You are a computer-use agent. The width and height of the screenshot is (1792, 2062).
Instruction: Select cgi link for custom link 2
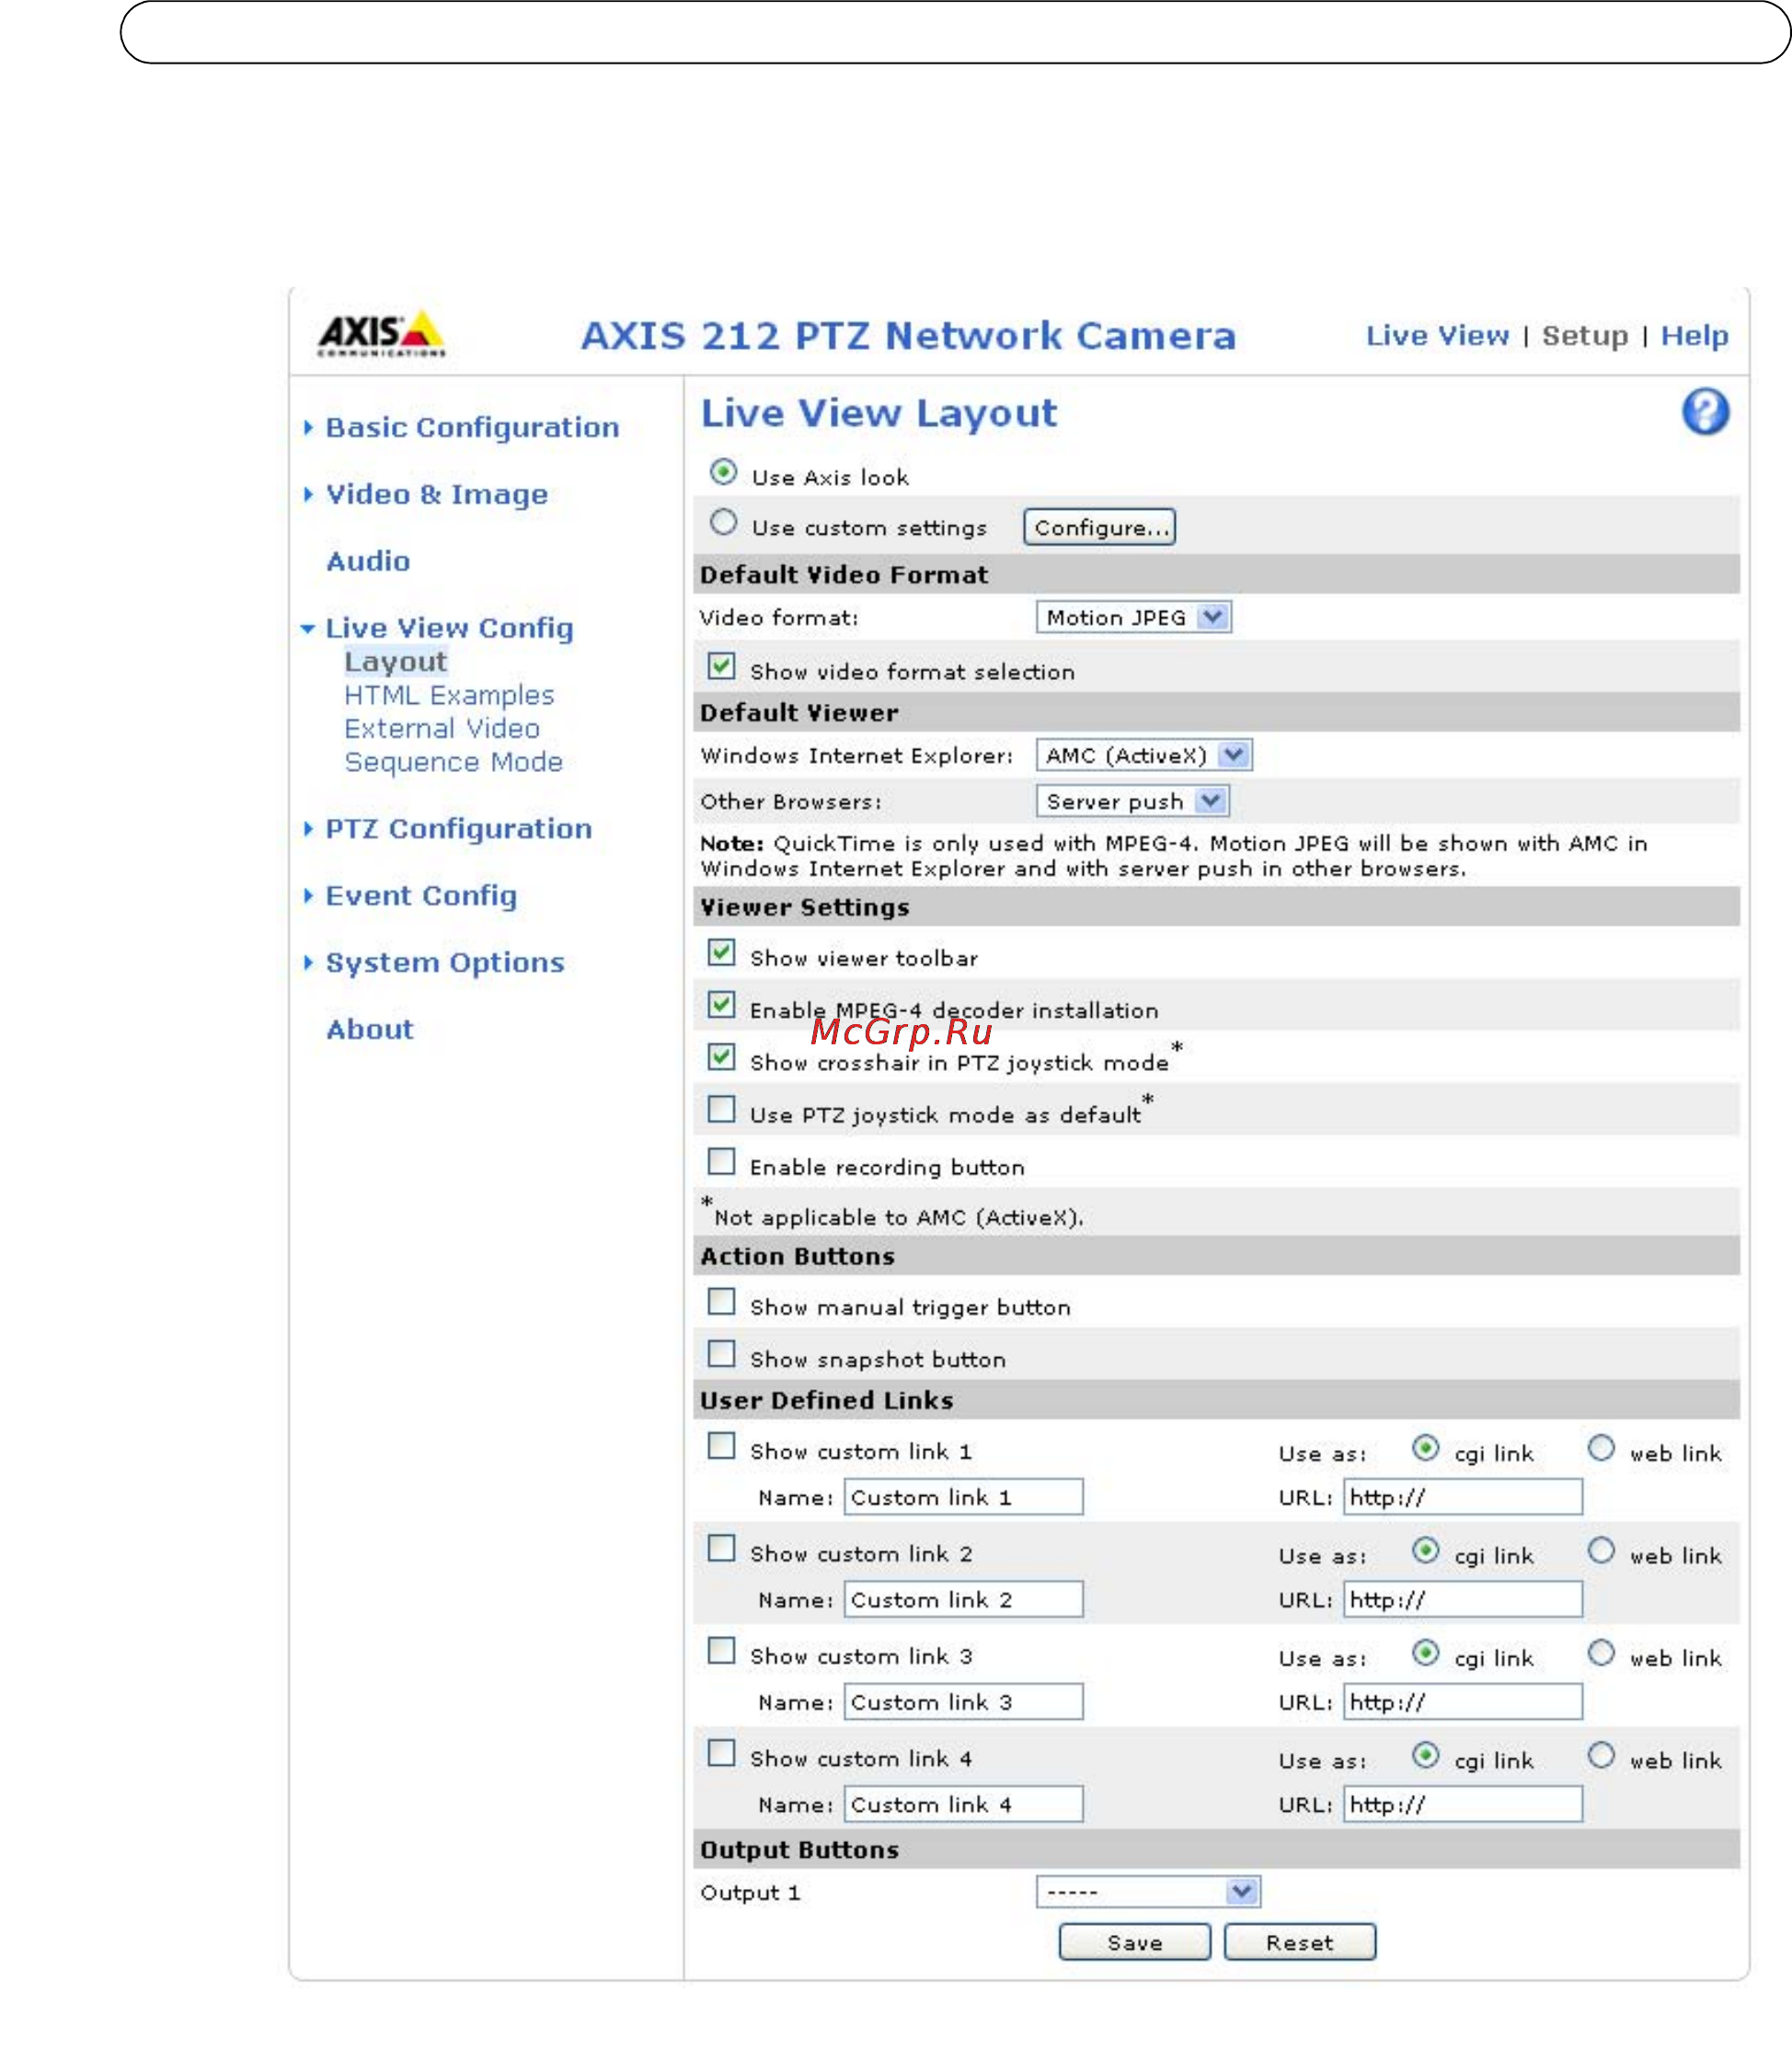point(1425,1550)
